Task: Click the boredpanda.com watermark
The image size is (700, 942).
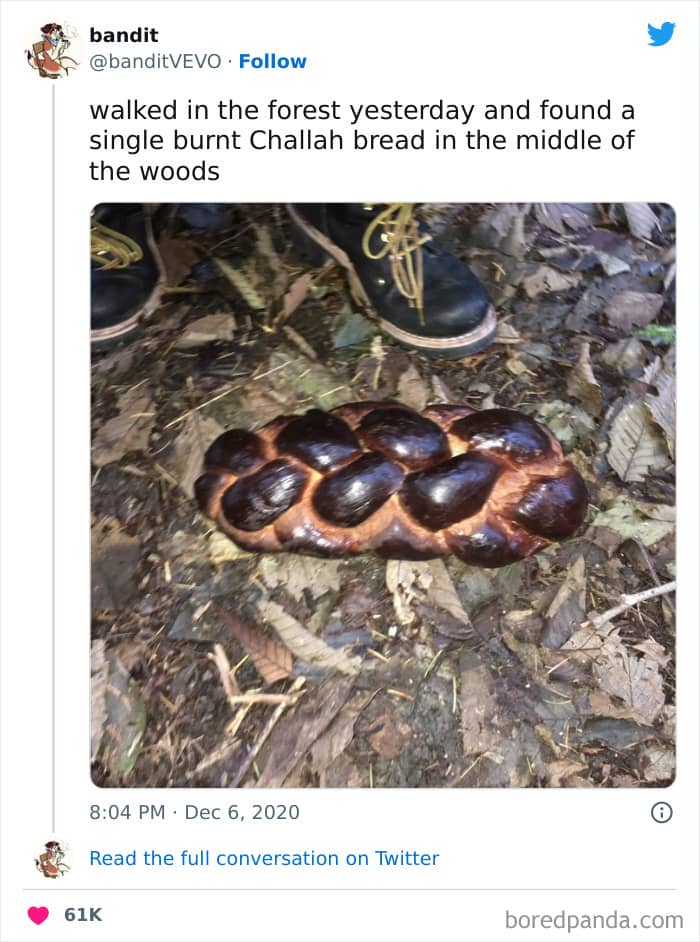Action: [594, 919]
